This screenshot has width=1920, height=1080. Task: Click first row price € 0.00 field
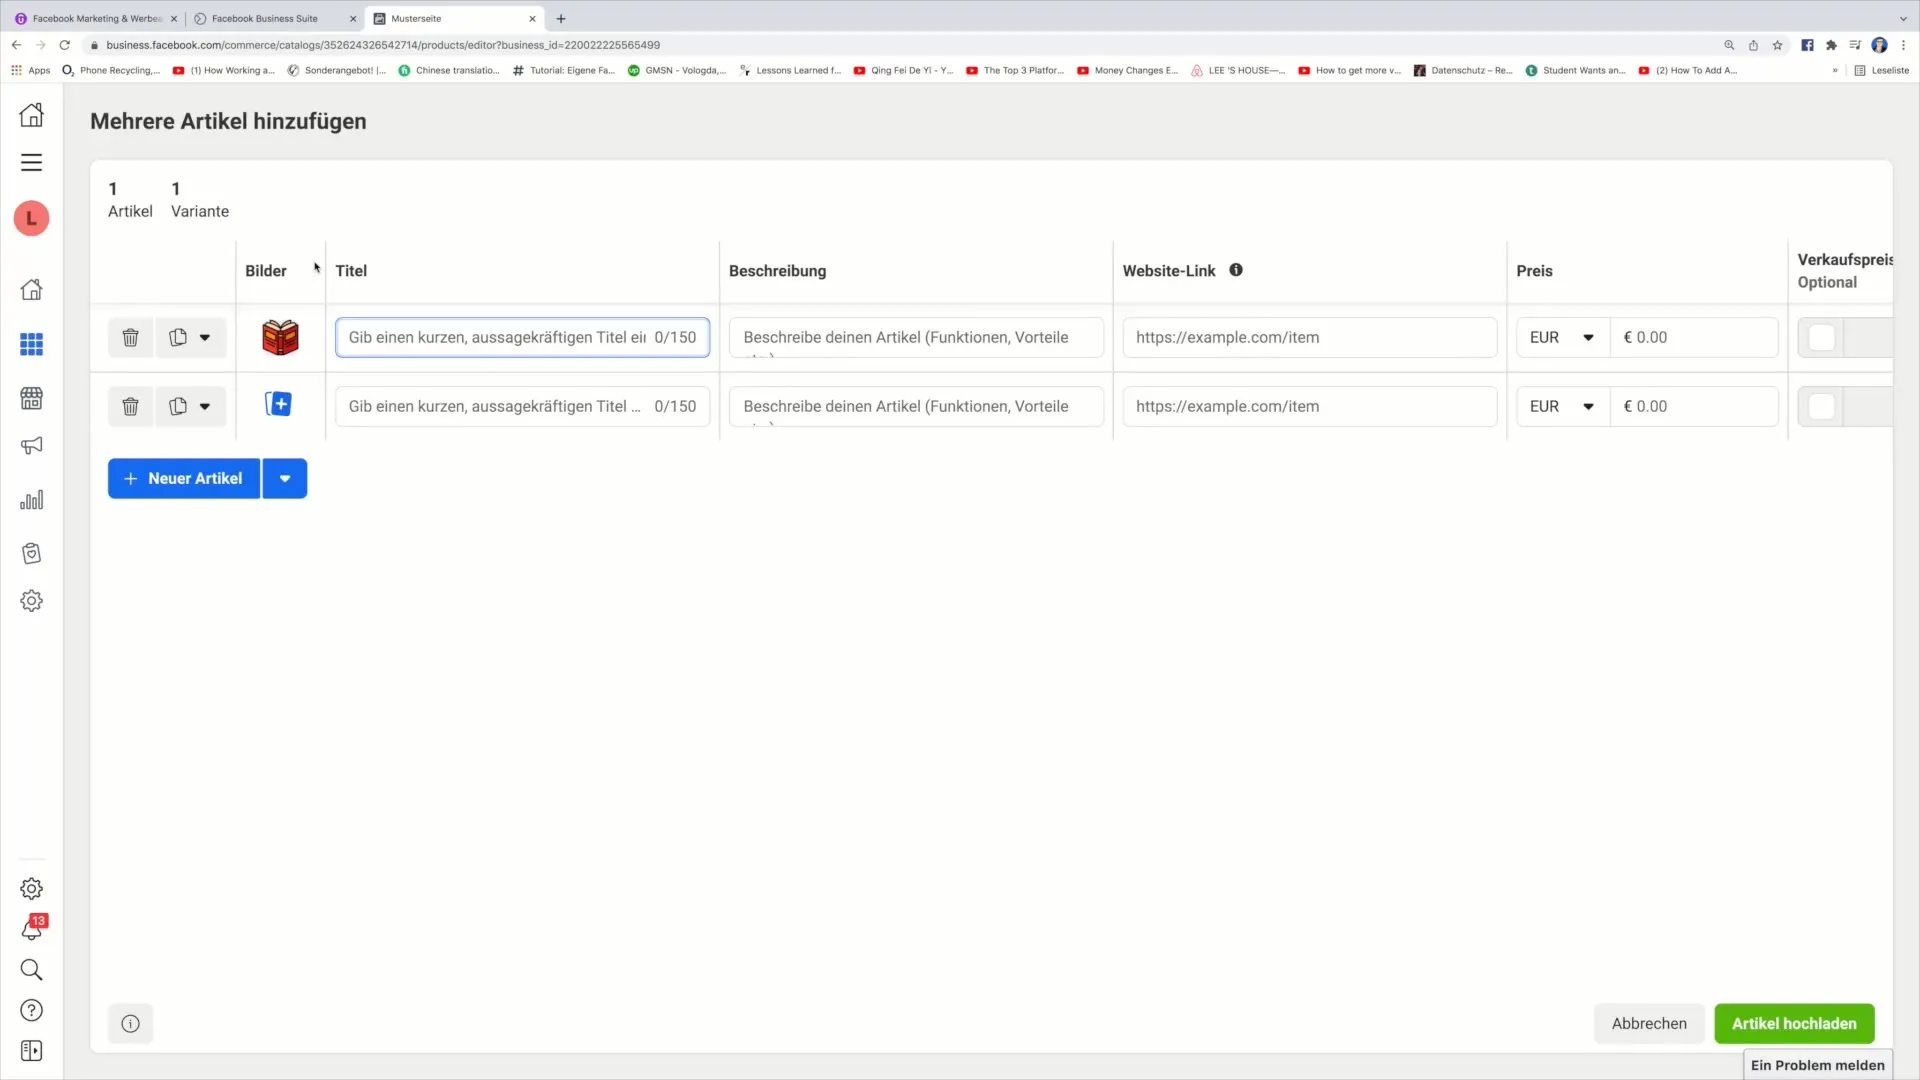1694,337
